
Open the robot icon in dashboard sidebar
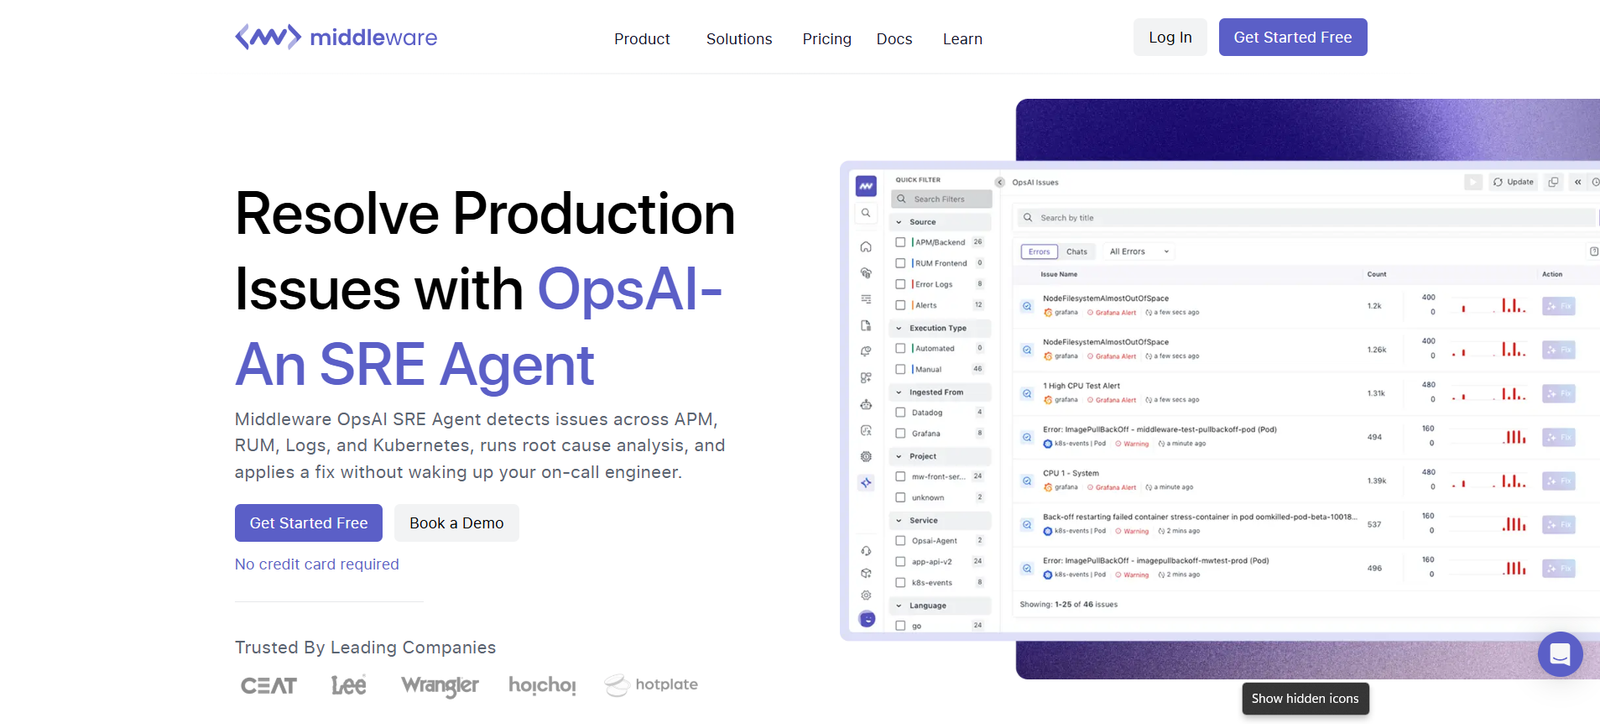[x=866, y=405]
